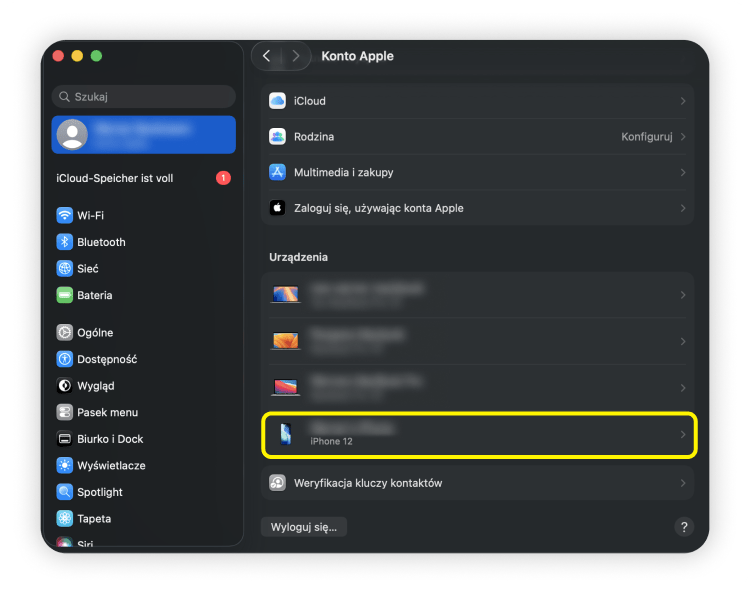Click the Szukaj search field
Image resolution: width=750 pixels, height=590 pixels.
[x=143, y=97]
